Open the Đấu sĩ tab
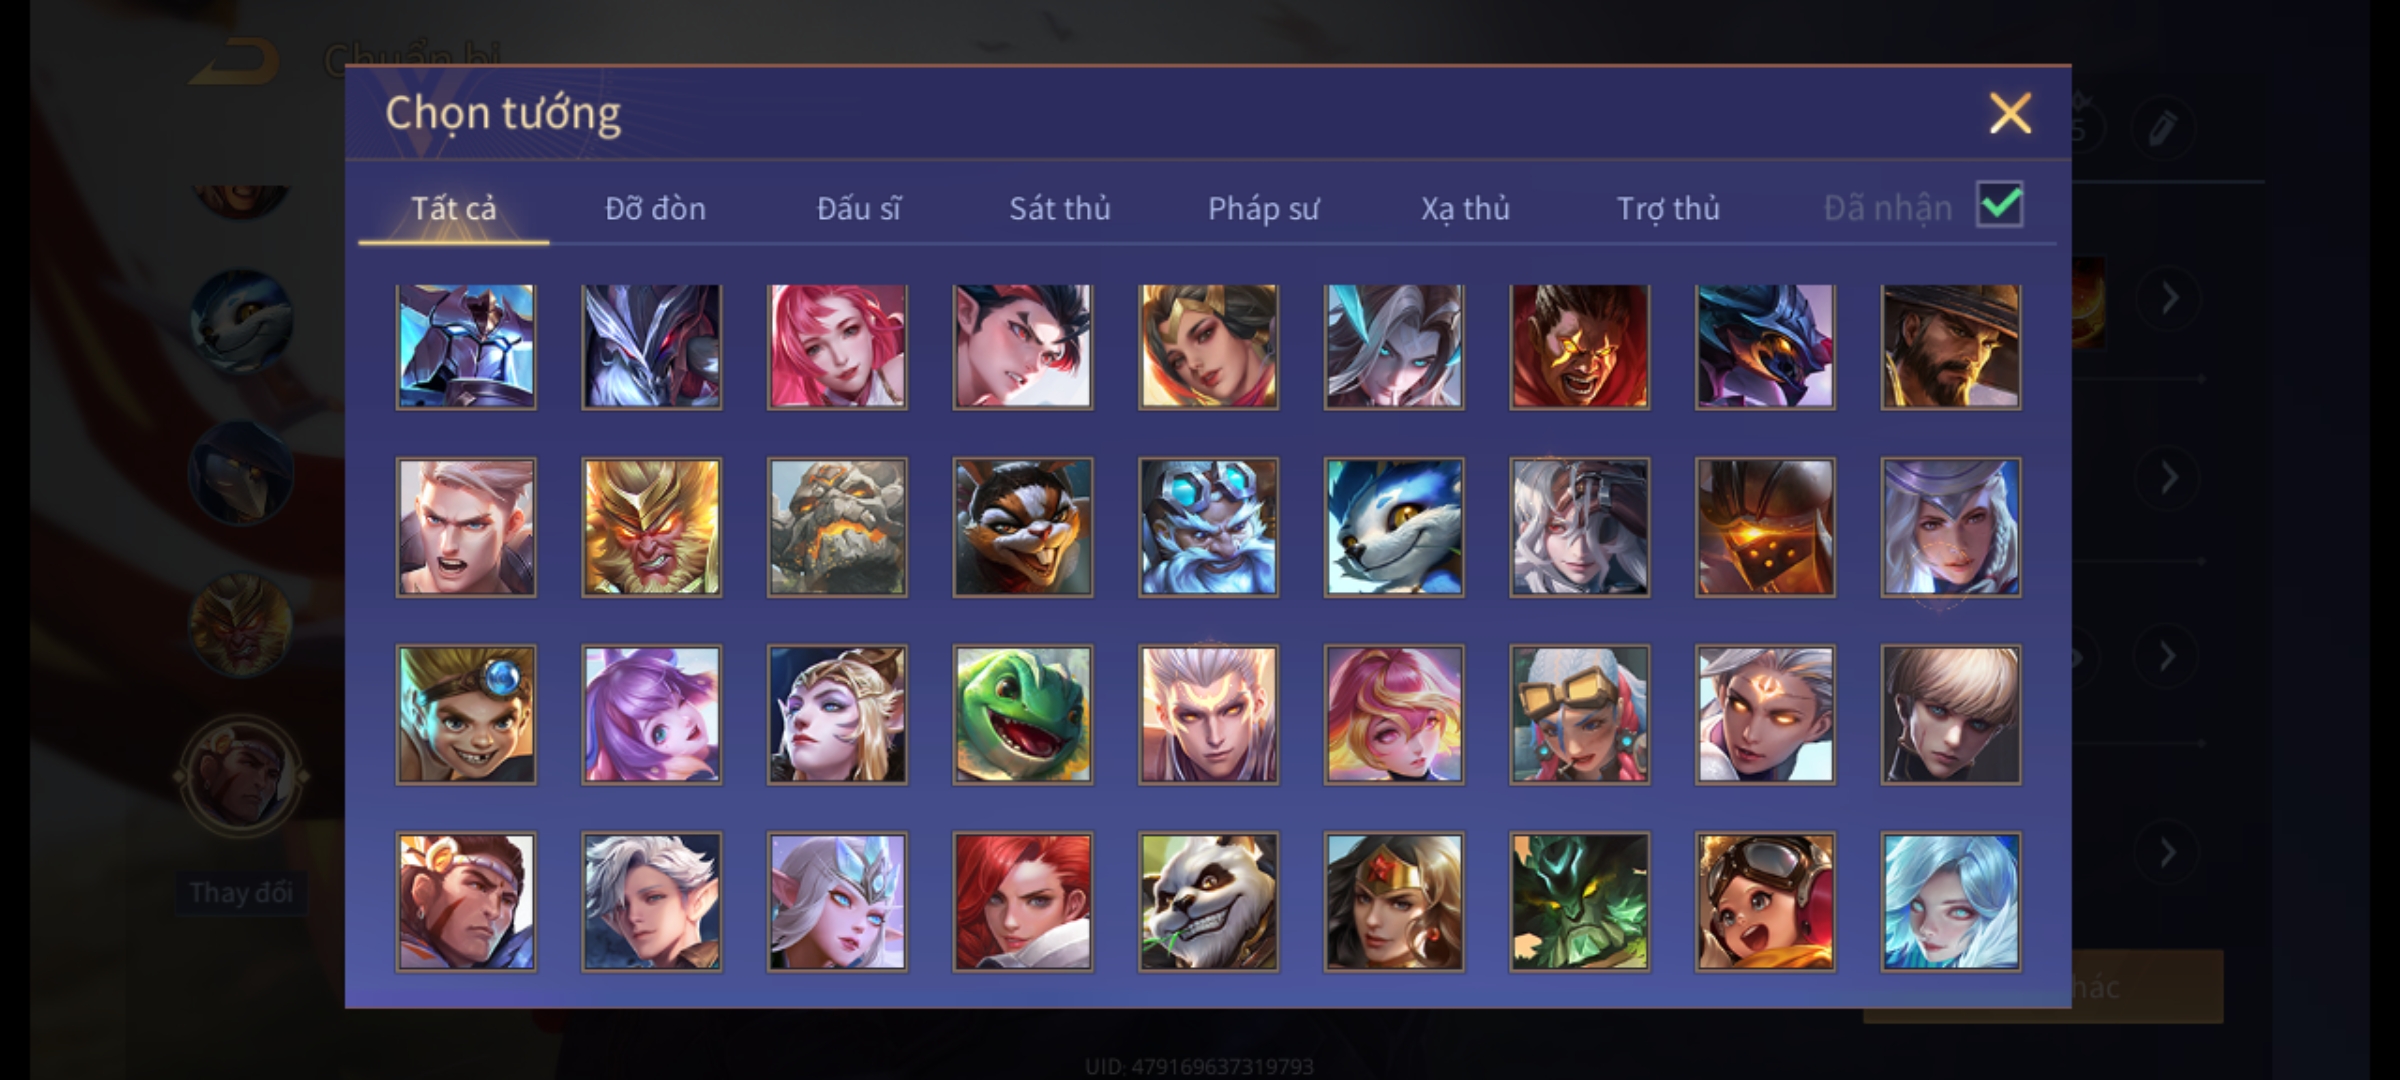The width and height of the screenshot is (2400, 1080). tap(858, 208)
